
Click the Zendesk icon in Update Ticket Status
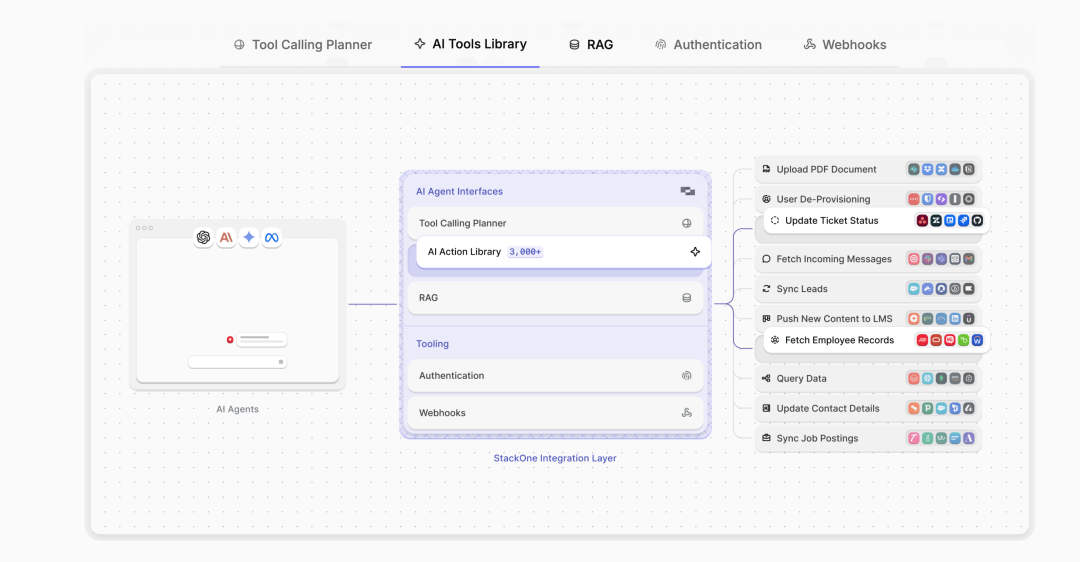(936, 220)
